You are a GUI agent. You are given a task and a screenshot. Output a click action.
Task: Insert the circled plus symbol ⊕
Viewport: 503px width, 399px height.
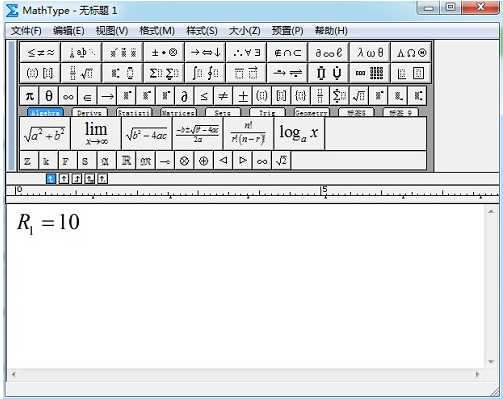coord(204,161)
